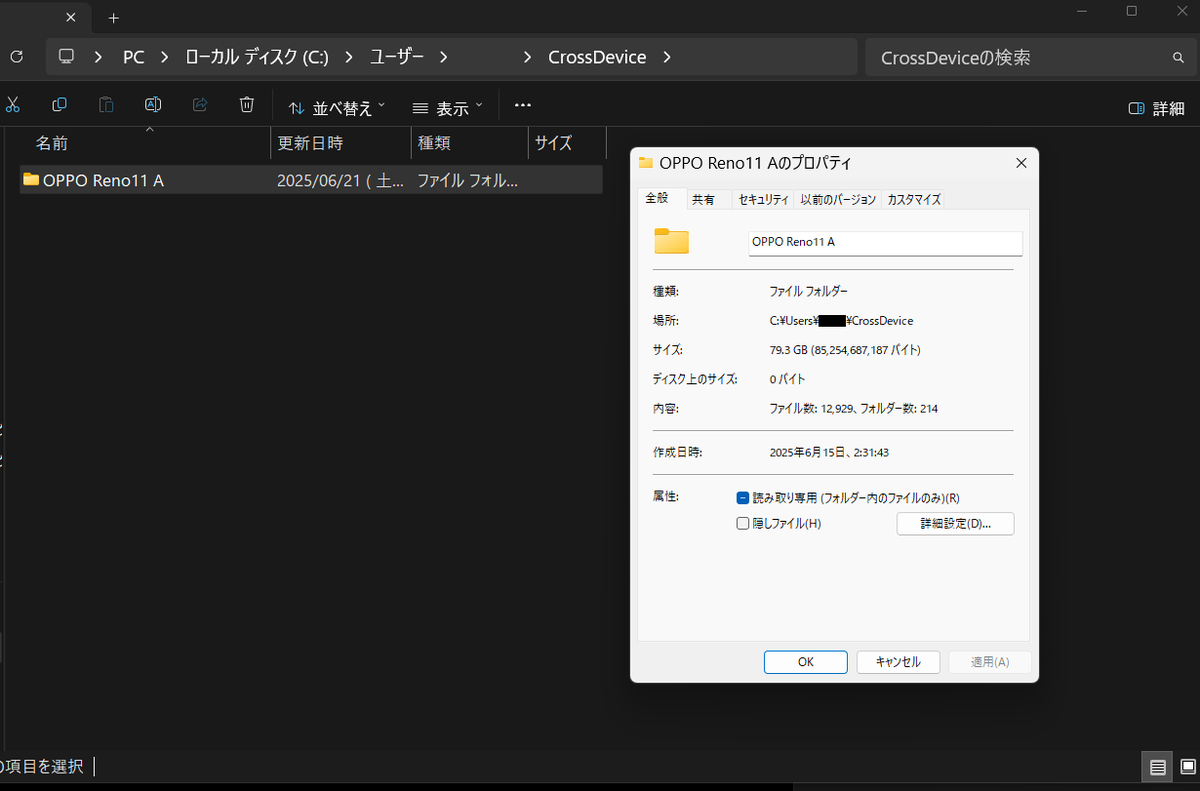The height and width of the screenshot is (791, 1200).
Task: Select the 全般 general tab
Action: coord(657,198)
